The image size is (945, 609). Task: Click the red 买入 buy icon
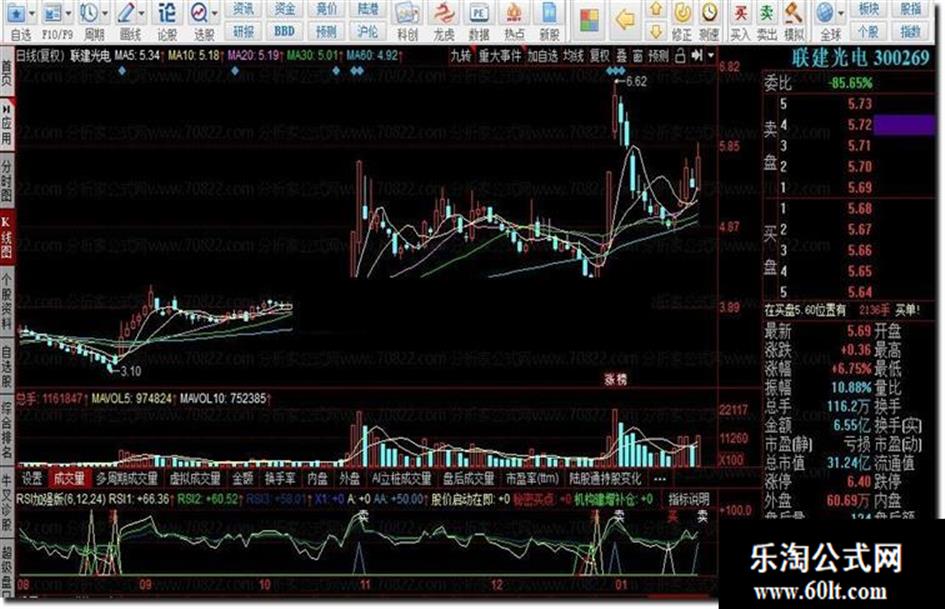tap(740, 13)
